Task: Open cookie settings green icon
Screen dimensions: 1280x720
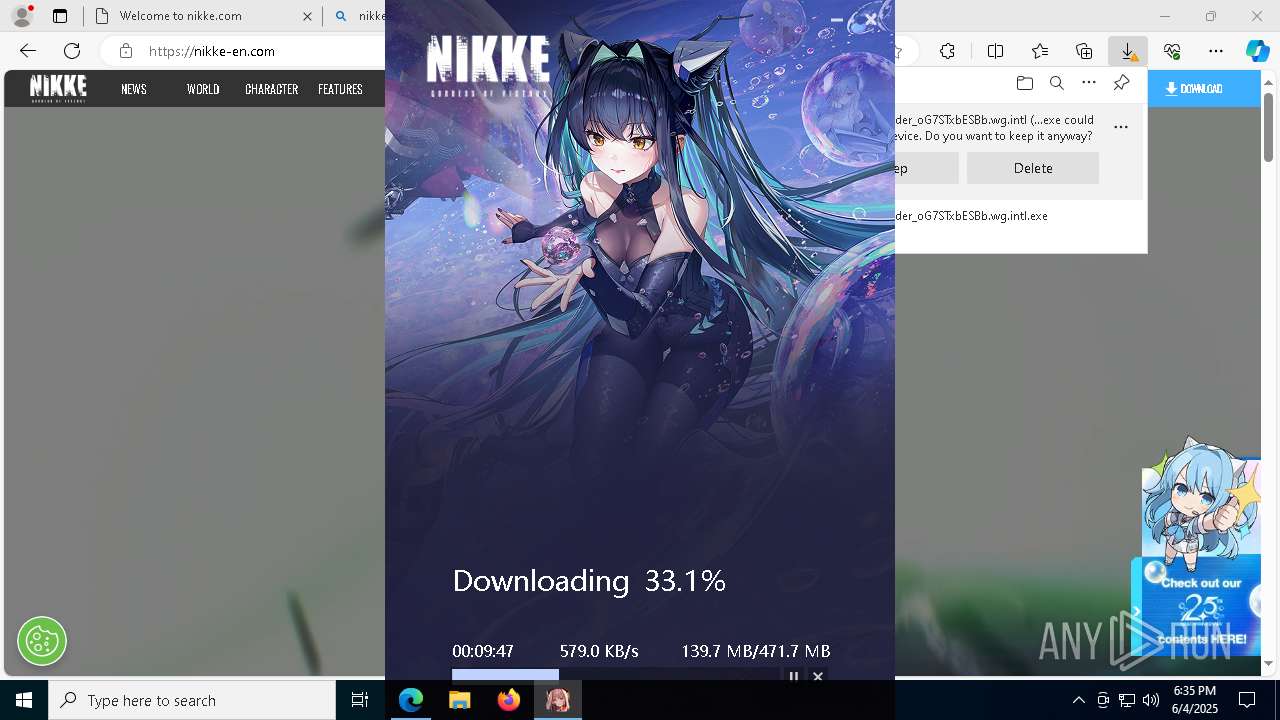Action: [x=42, y=641]
